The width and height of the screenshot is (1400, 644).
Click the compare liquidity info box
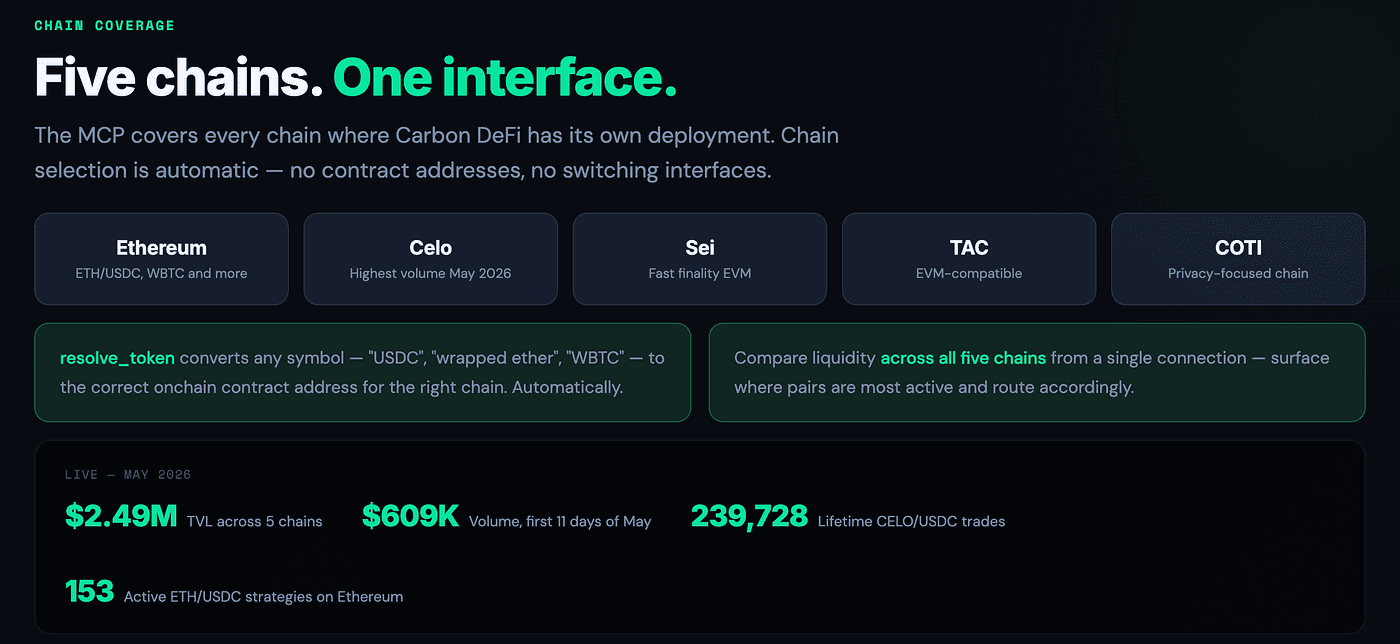[1037, 372]
